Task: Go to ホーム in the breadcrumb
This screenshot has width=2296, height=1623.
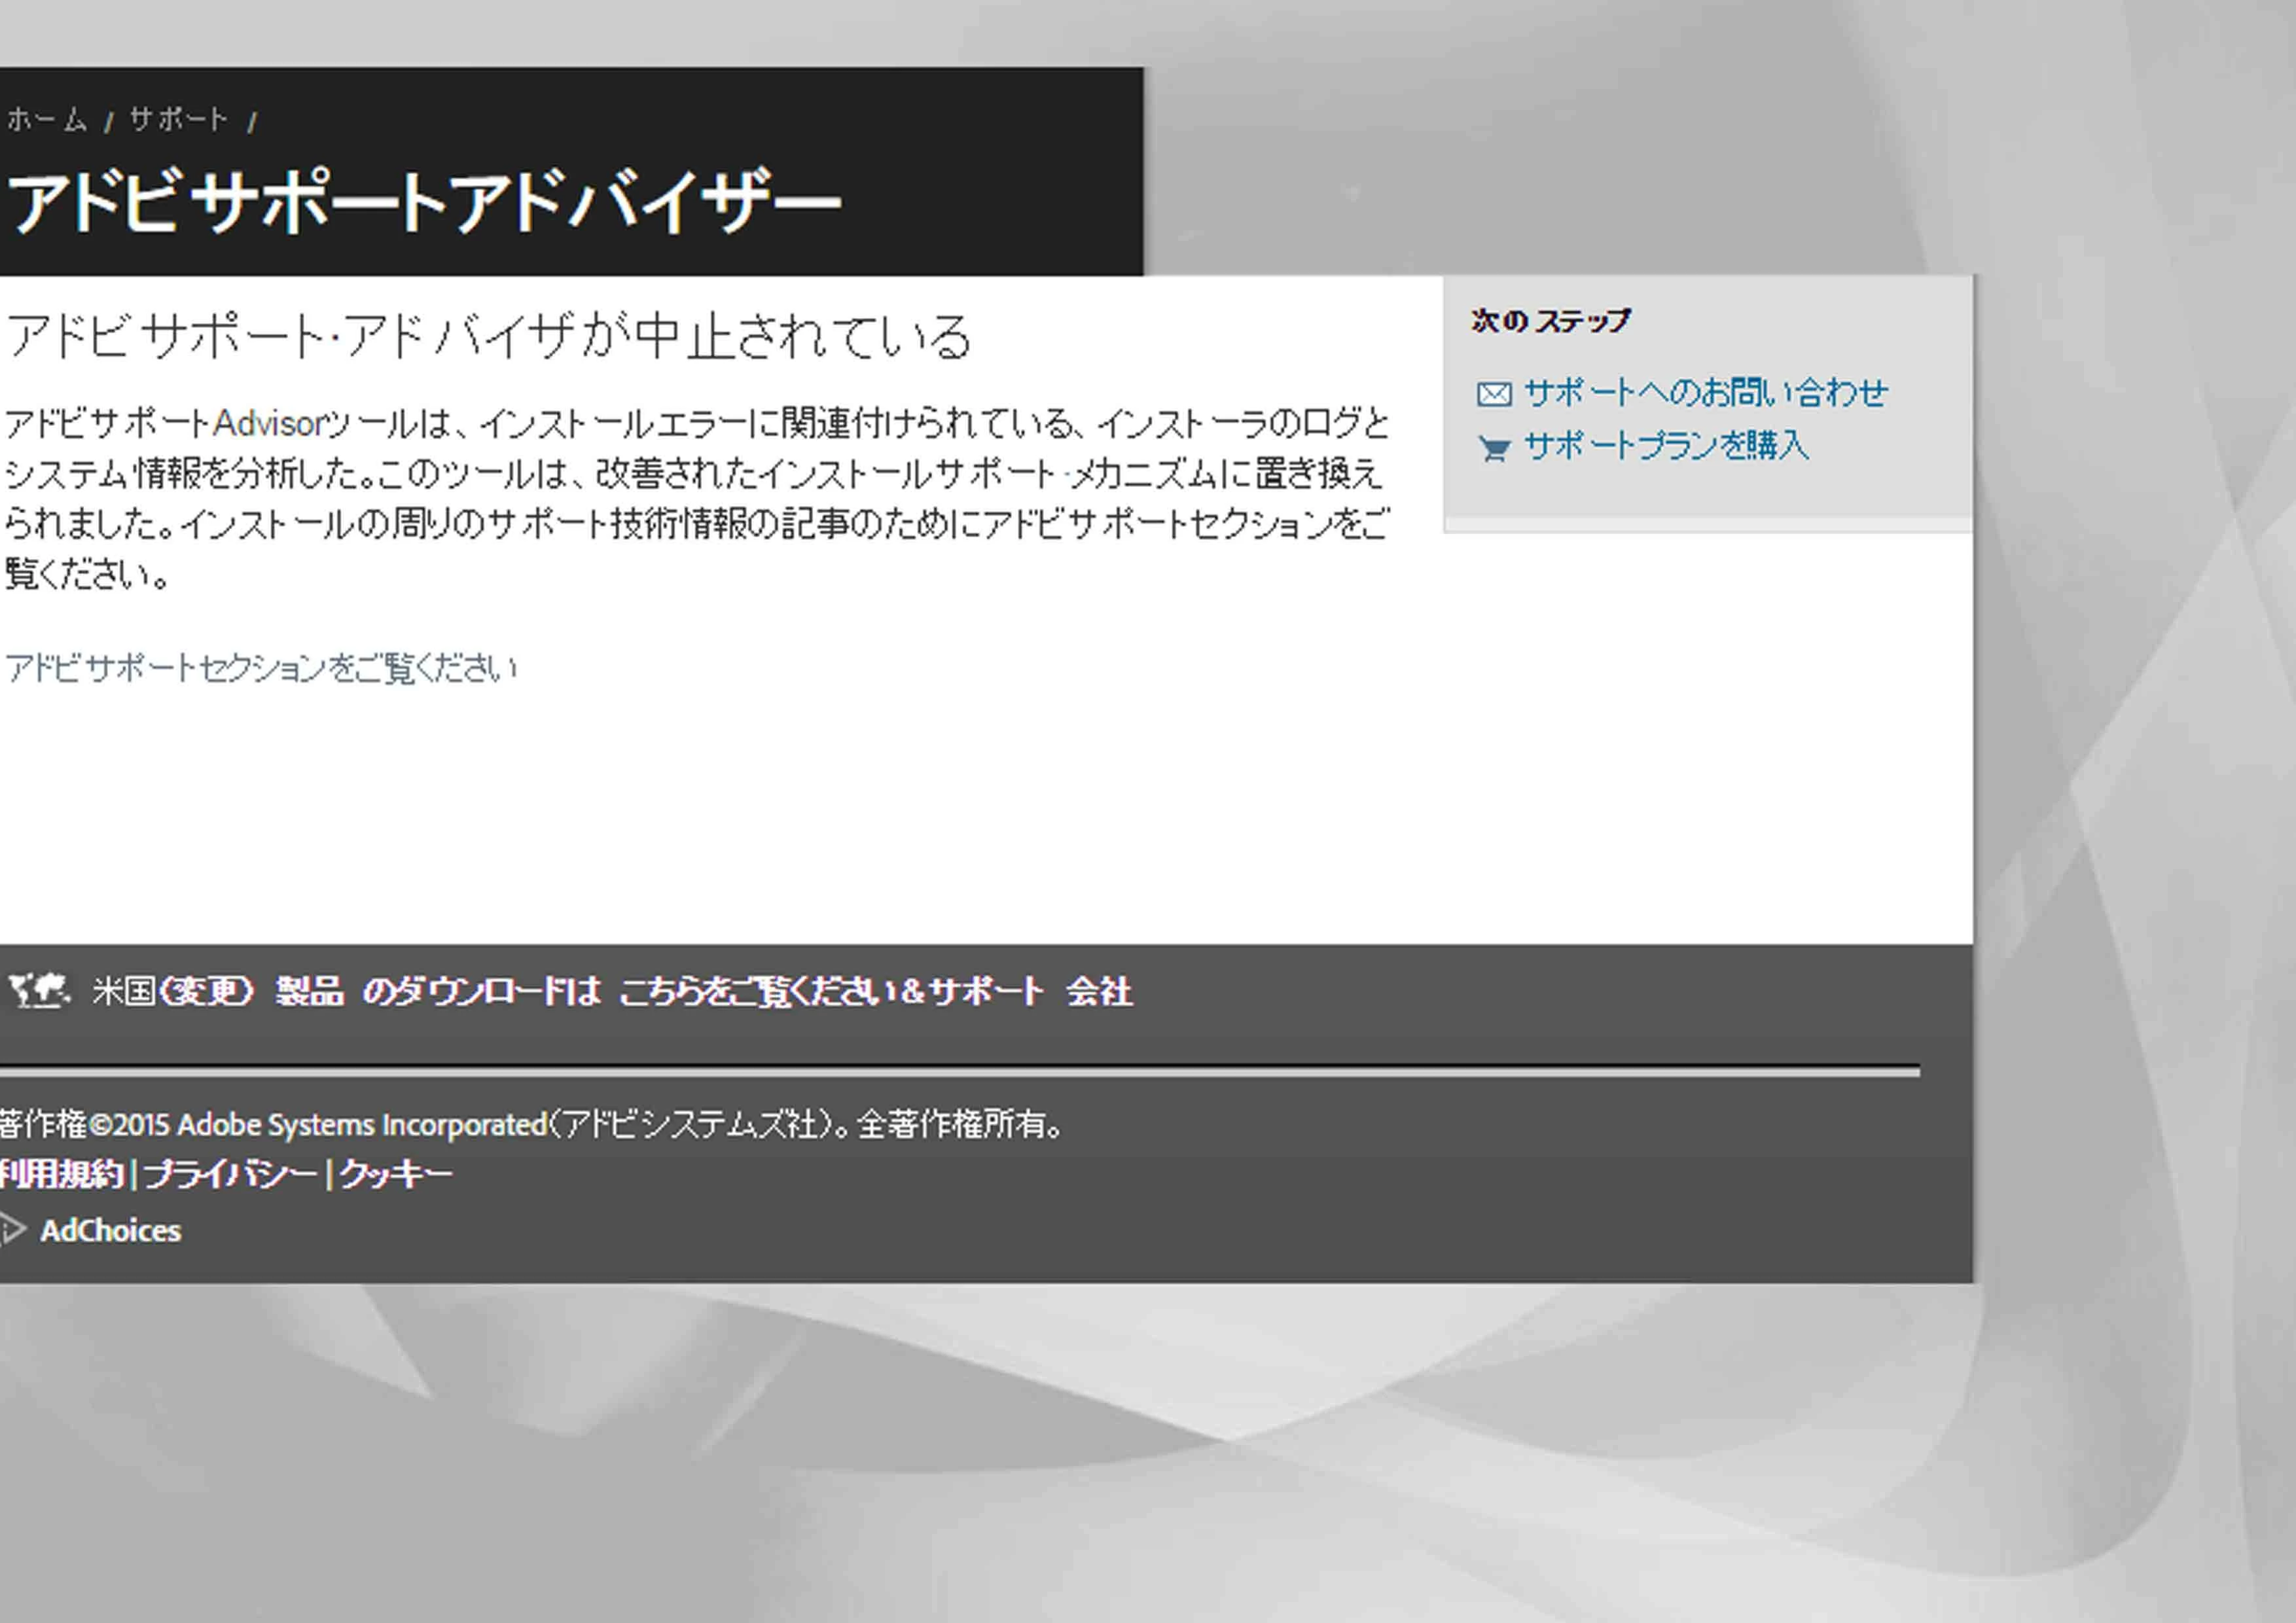Action: coord(47,120)
